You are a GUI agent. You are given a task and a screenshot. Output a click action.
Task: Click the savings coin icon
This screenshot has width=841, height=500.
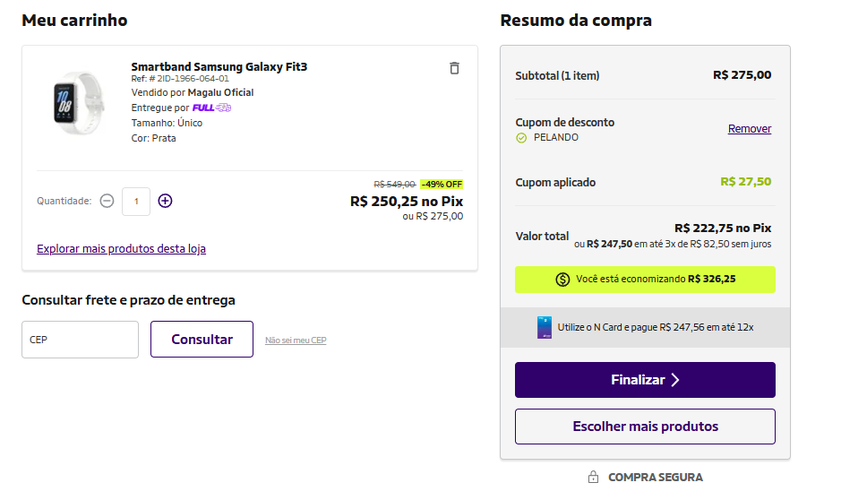(x=563, y=280)
